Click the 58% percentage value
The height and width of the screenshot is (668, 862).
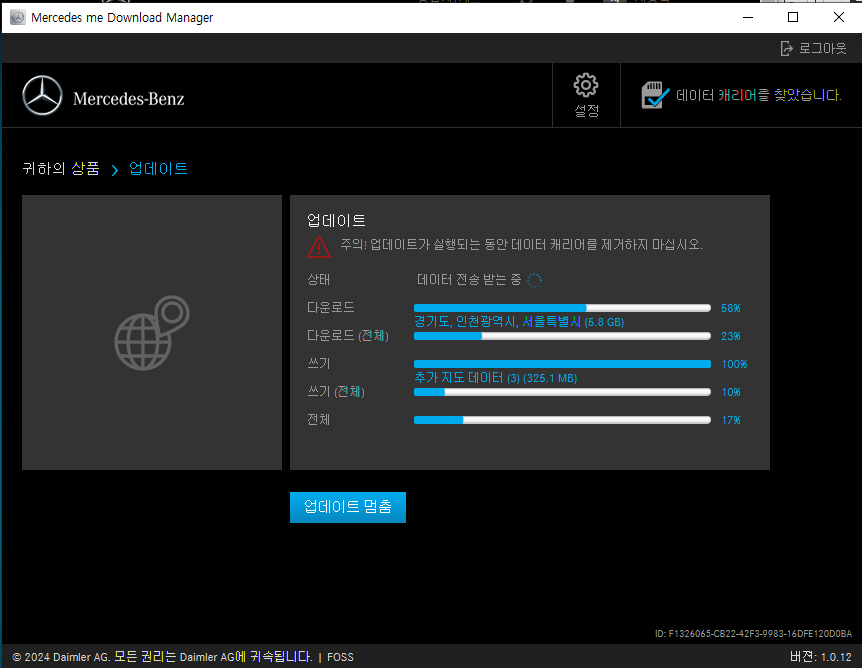[731, 308]
